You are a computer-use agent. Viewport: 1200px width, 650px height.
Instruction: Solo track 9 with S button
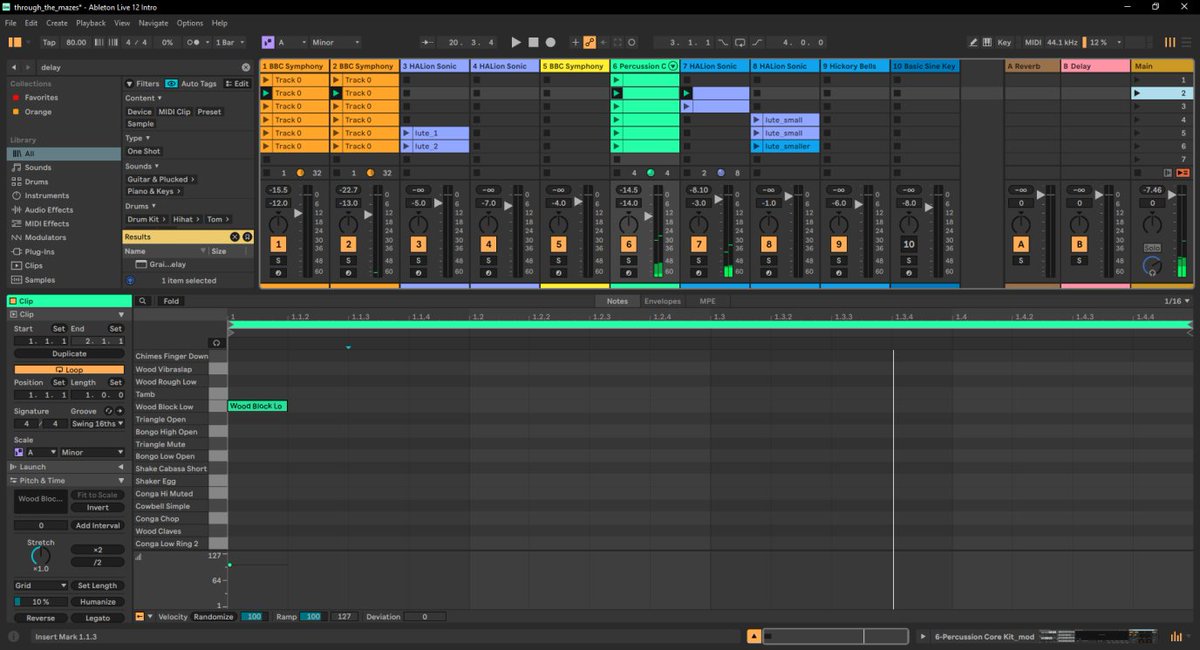[x=838, y=260]
